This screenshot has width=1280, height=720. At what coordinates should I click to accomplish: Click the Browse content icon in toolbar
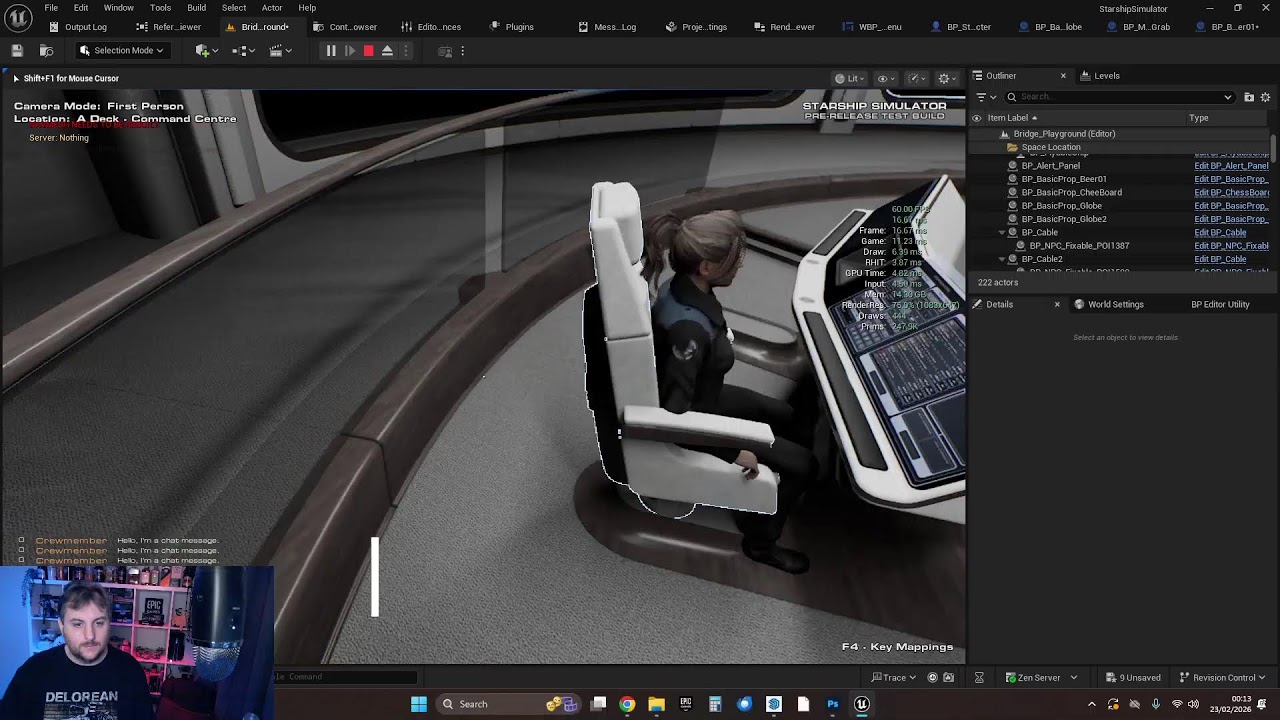(x=46, y=50)
